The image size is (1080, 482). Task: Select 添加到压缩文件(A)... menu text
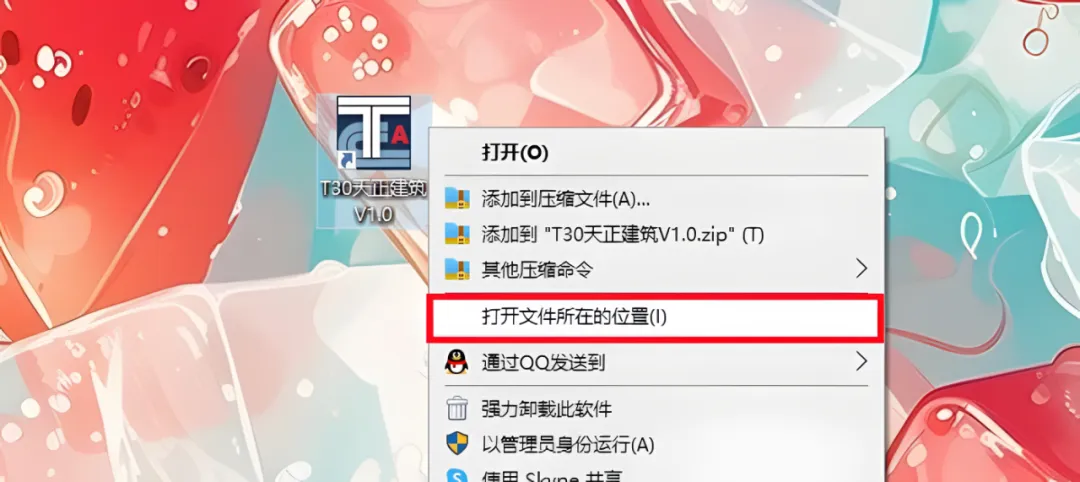point(565,200)
